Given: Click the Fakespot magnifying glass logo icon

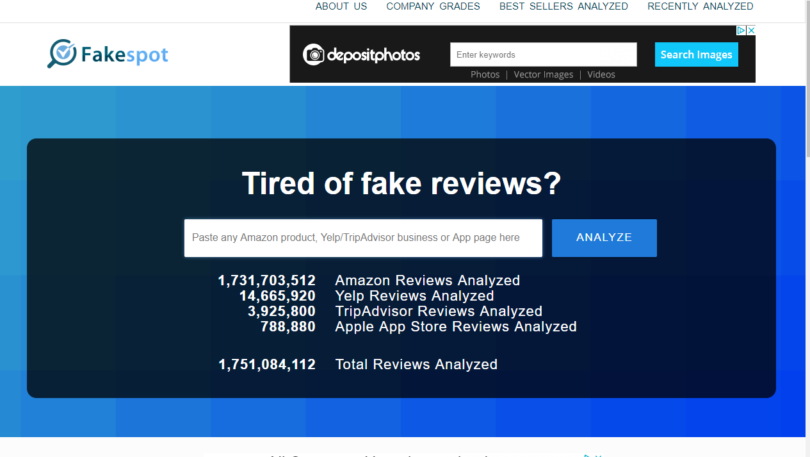Looking at the screenshot, I should (x=62, y=53).
